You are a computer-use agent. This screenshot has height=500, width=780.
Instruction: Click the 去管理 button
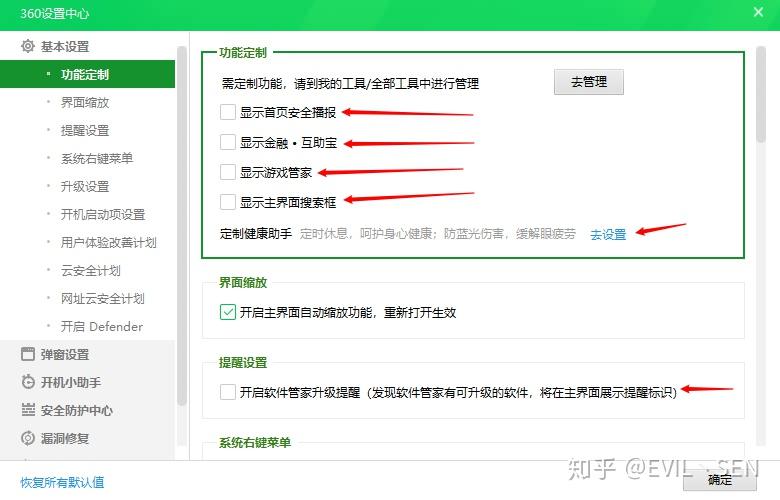pos(588,82)
